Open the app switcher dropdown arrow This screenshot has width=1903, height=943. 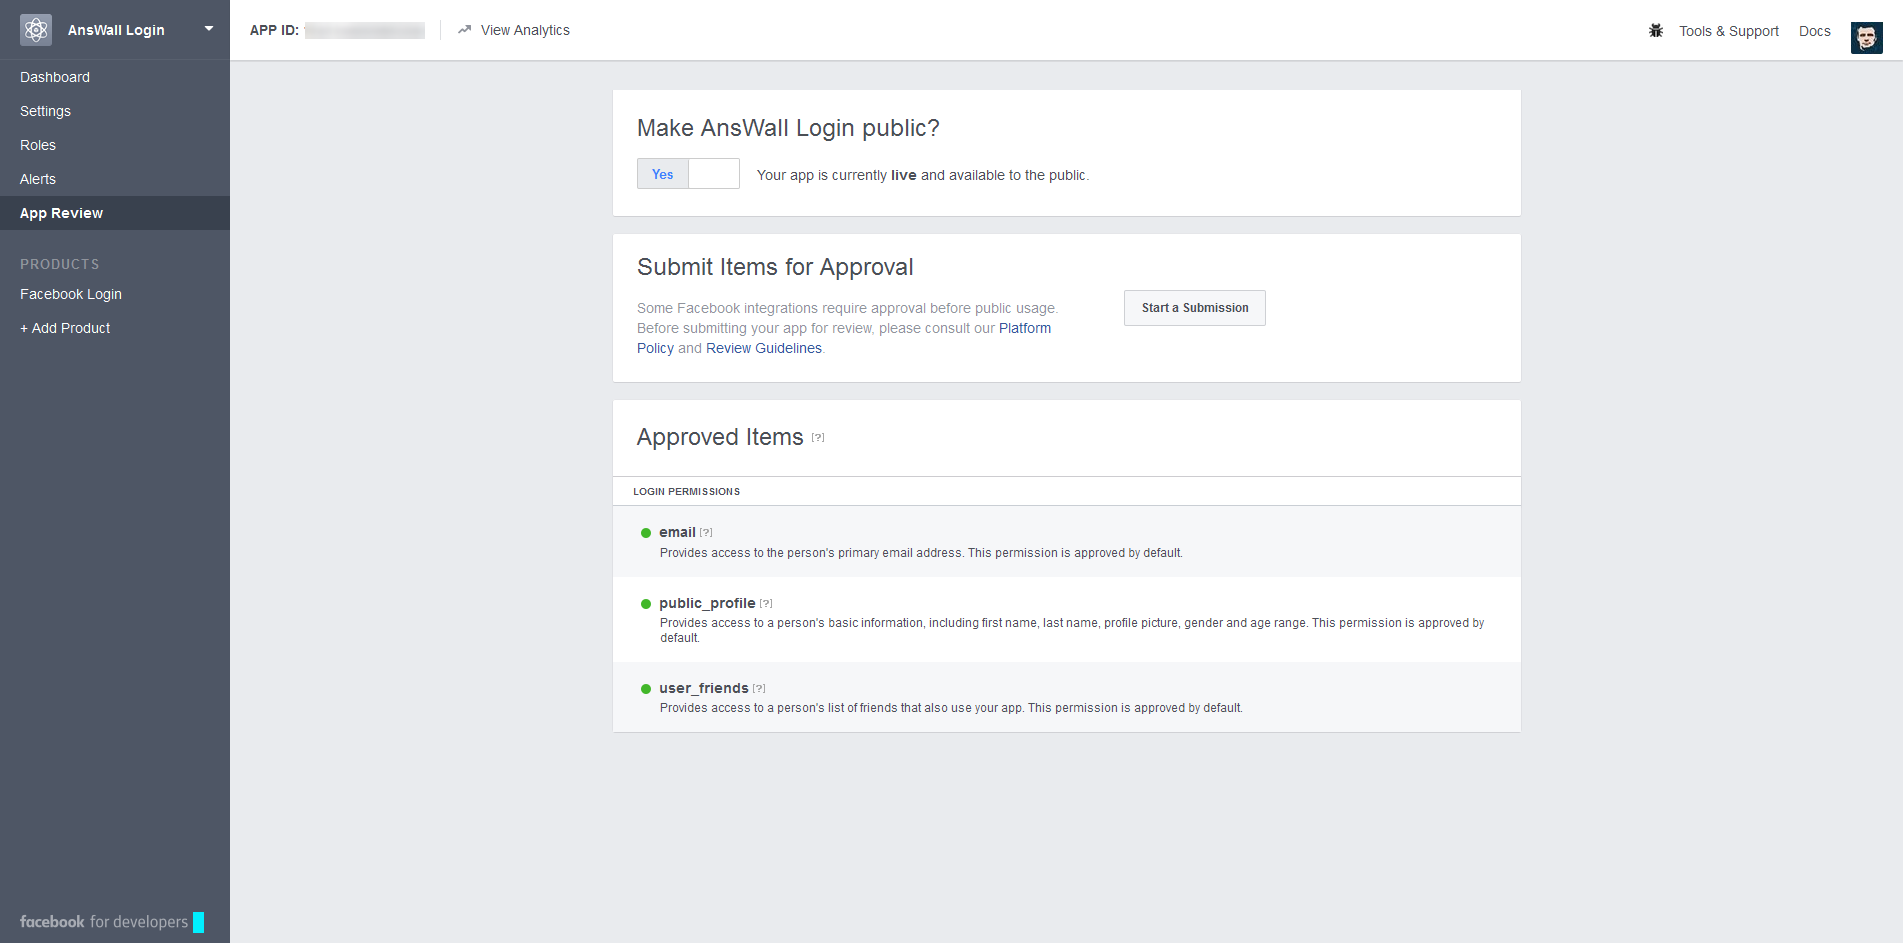pyautogui.click(x=209, y=29)
